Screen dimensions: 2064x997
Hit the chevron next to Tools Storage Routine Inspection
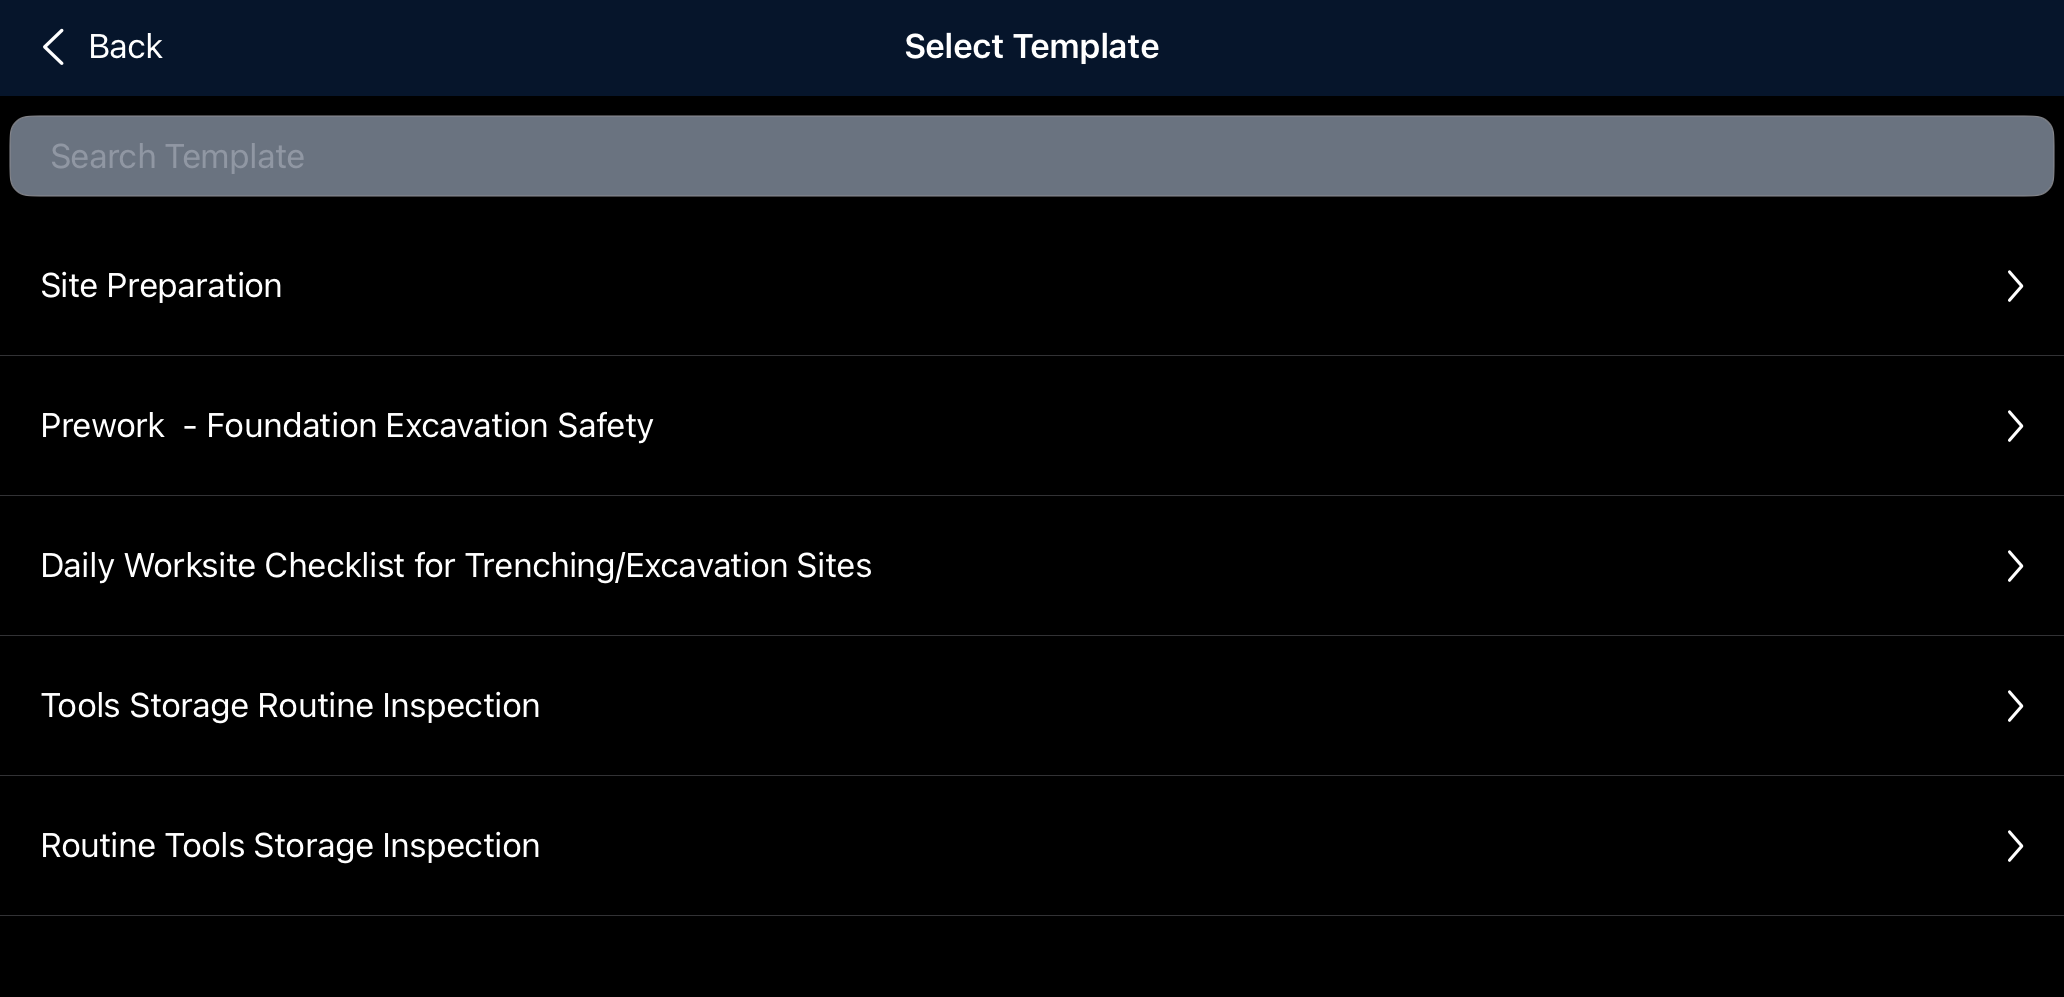pos(2015,707)
